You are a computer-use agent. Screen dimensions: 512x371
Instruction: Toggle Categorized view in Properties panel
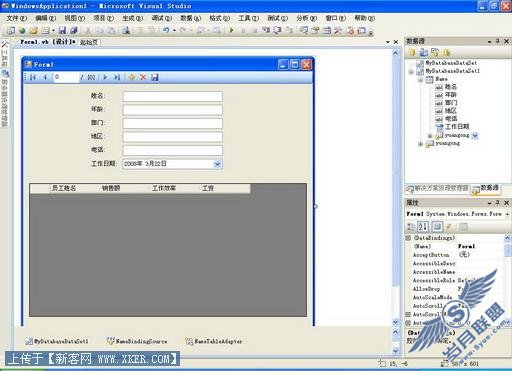(x=411, y=227)
